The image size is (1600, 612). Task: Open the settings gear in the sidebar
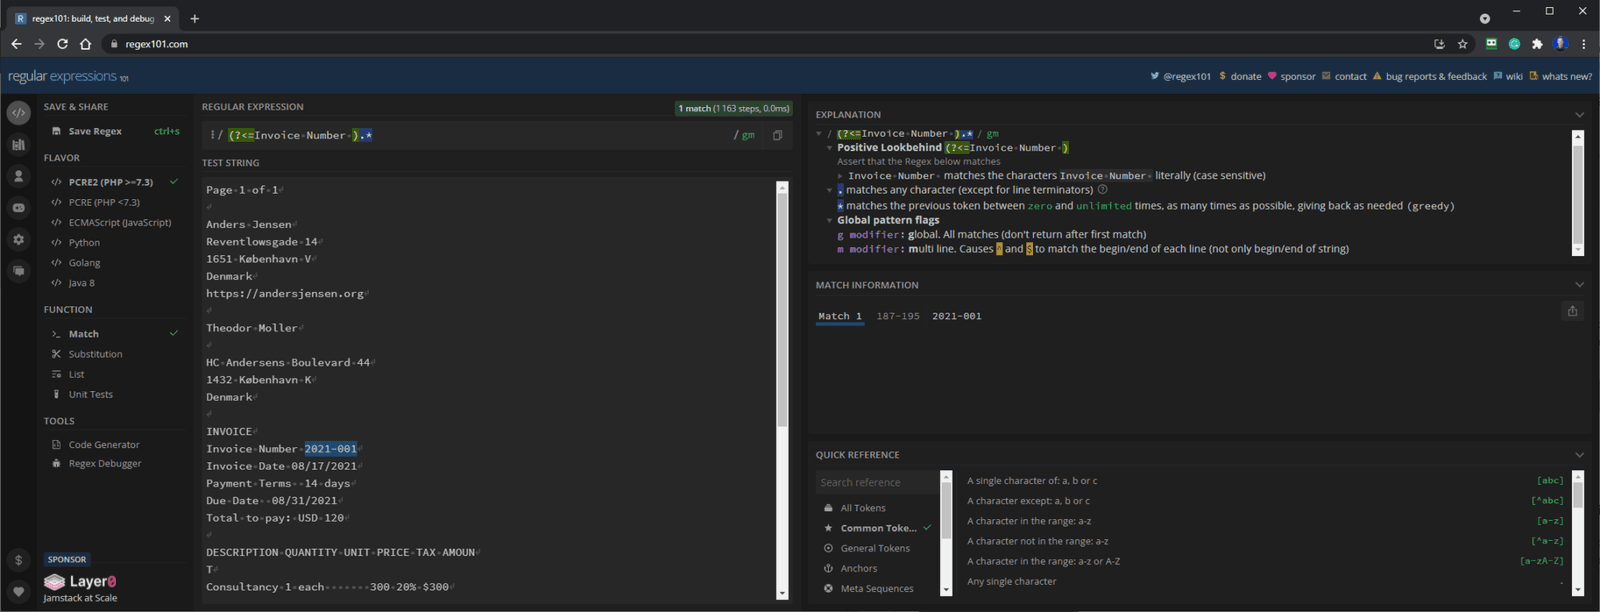point(18,240)
